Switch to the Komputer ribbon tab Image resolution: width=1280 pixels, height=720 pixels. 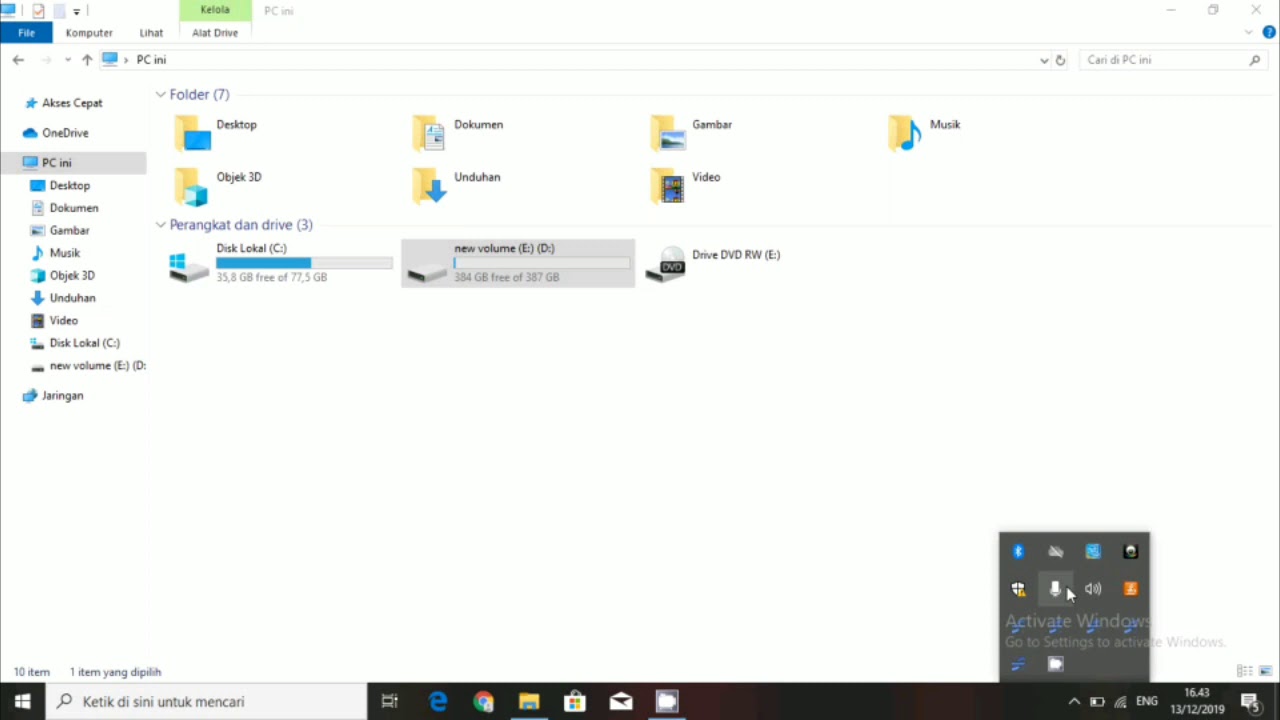(x=89, y=33)
